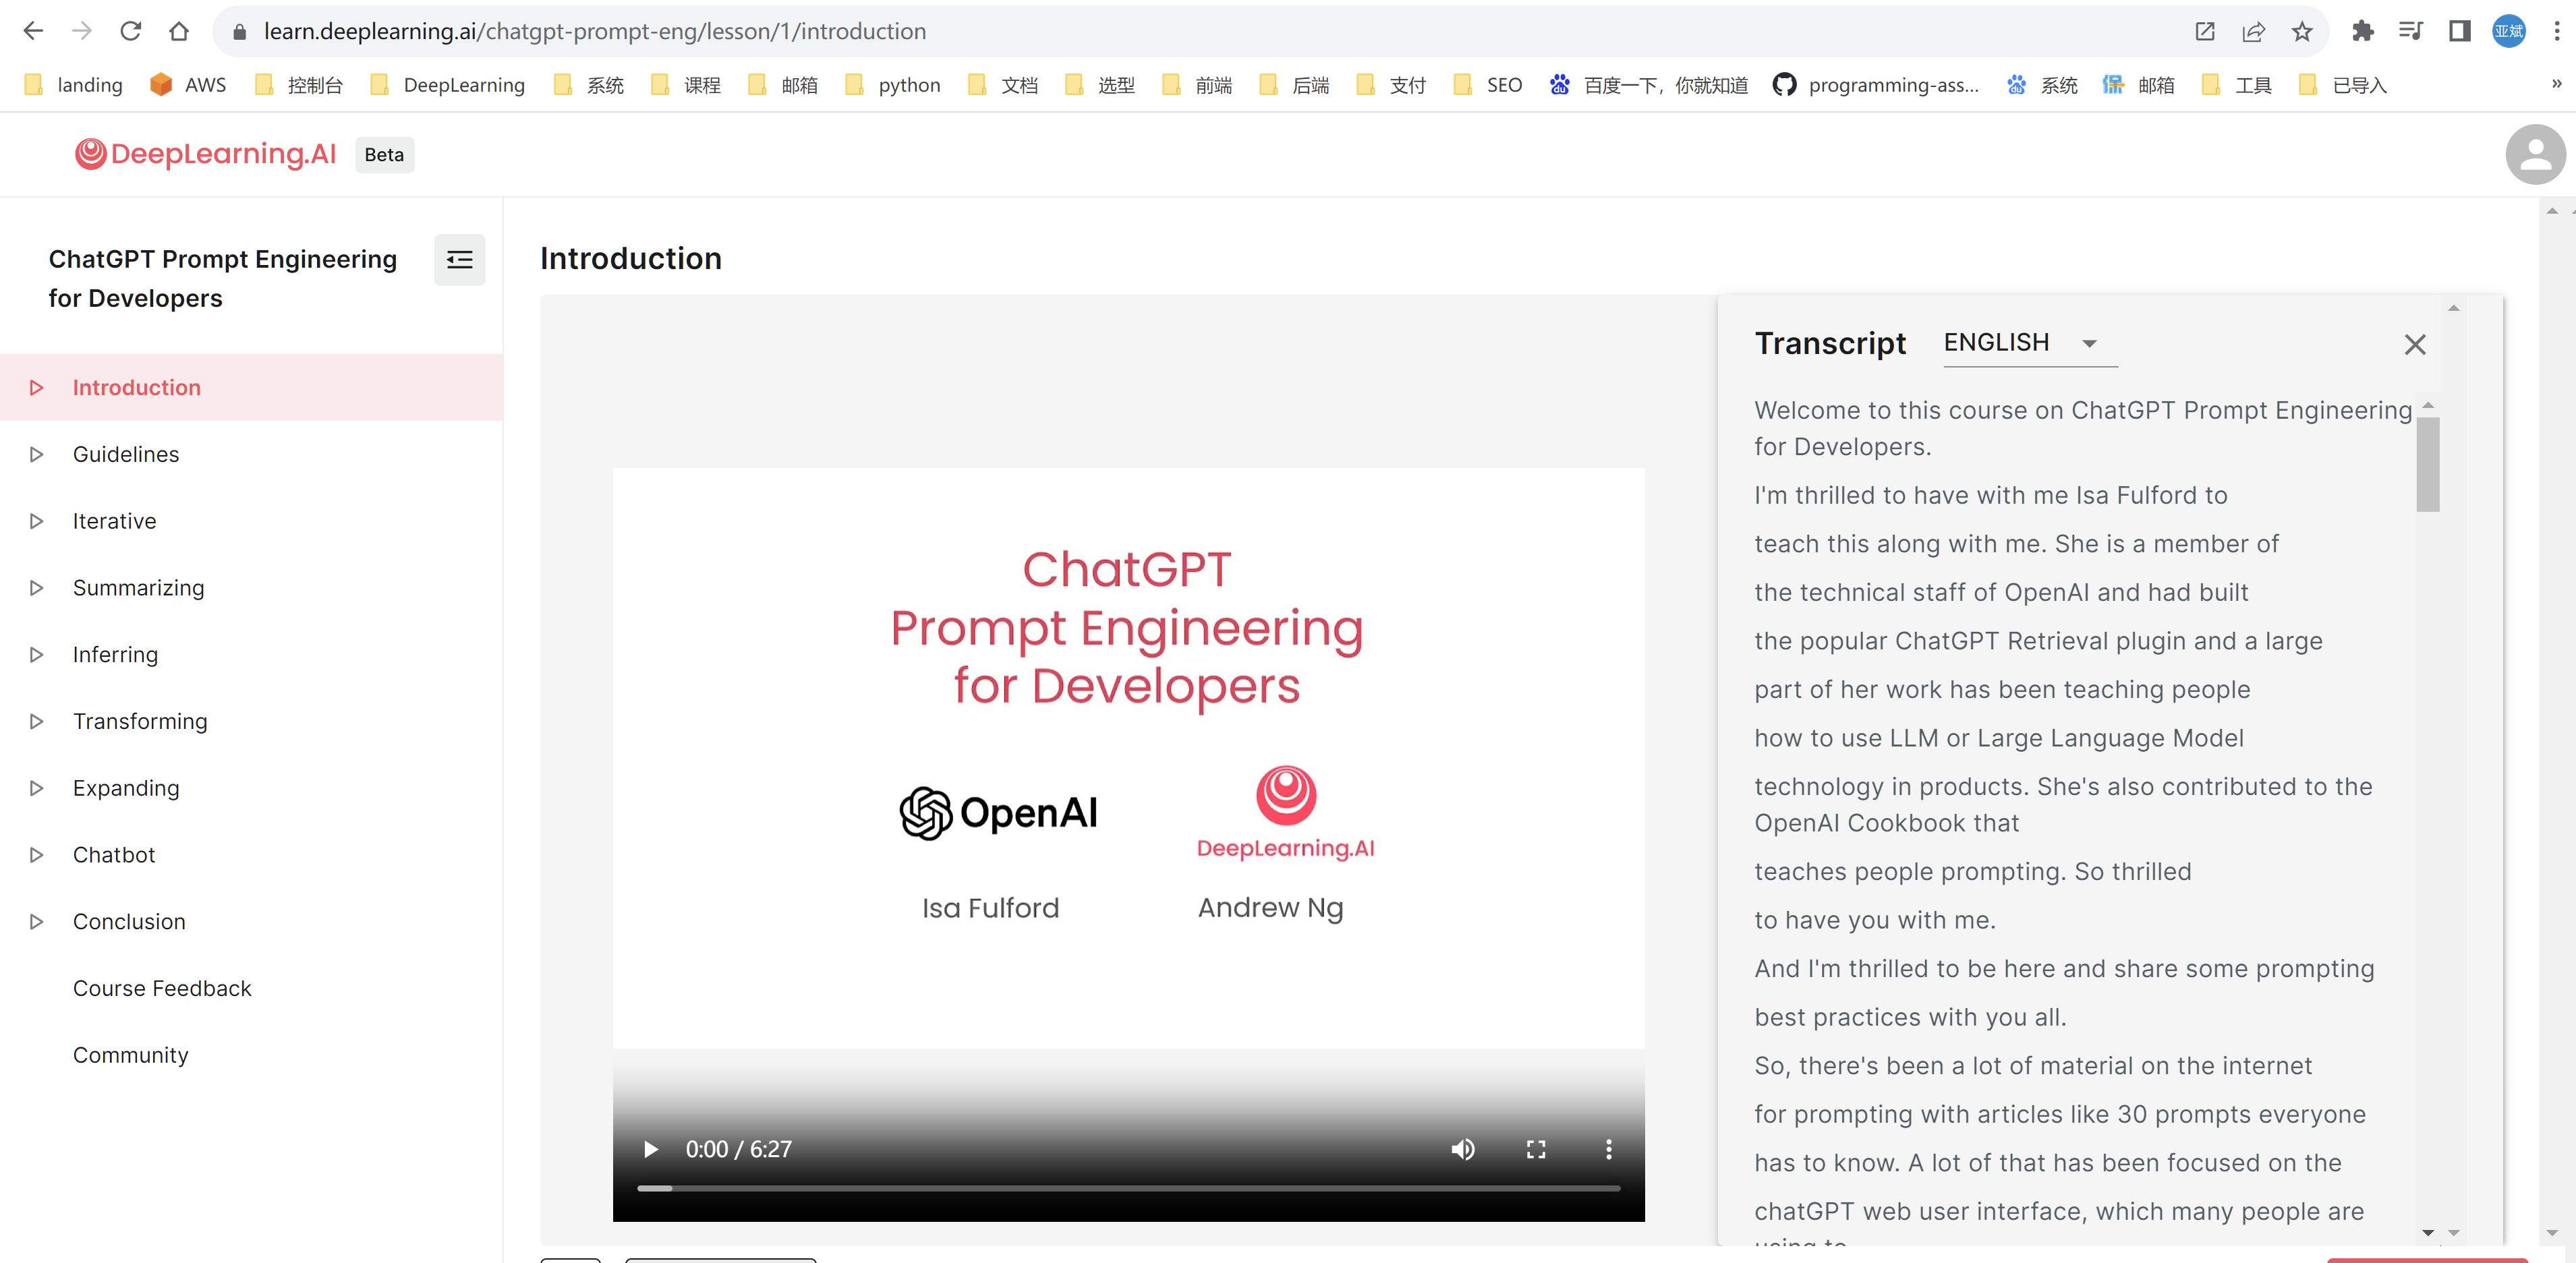Collapse the course sidebar menu
The width and height of the screenshot is (2576, 1263).
460,260
